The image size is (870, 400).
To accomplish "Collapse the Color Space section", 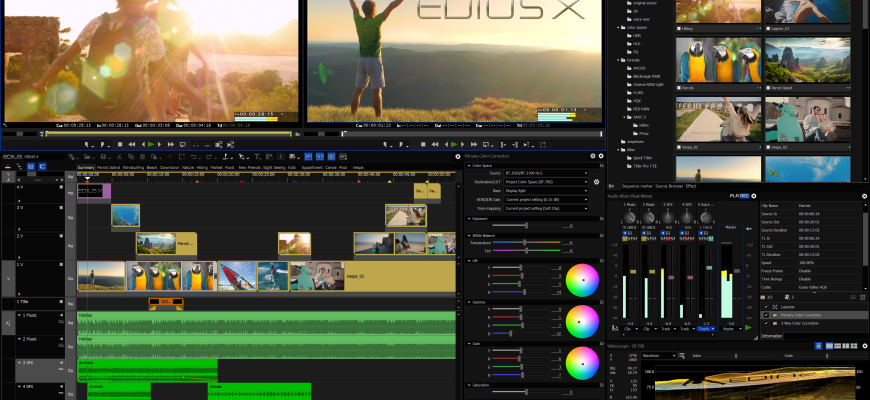I will [468, 165].
